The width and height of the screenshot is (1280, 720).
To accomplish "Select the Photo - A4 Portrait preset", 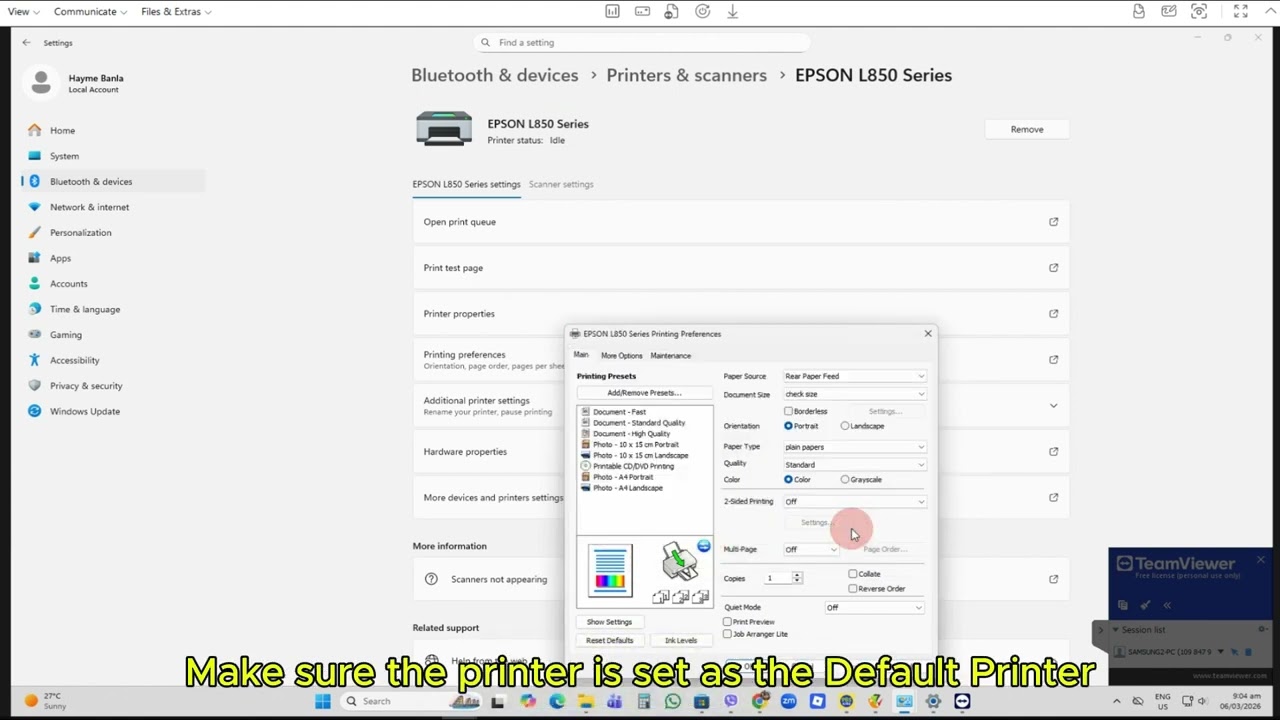I will coord(622,477).
